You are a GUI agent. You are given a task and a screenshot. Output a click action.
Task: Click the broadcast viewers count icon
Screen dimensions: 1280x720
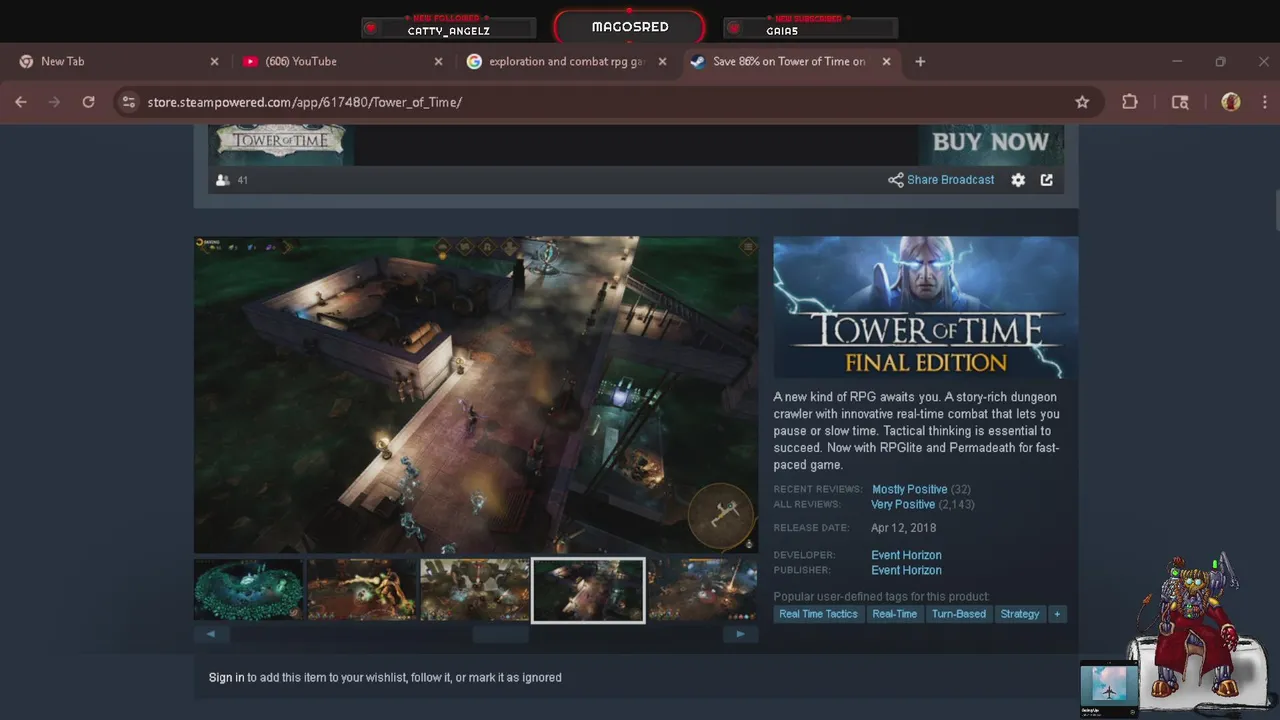tap(223, 180)
